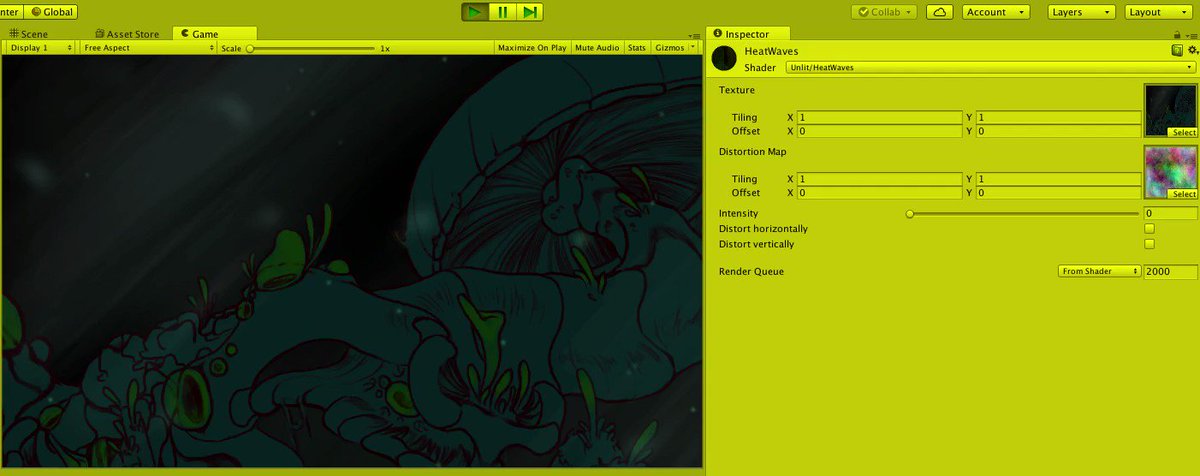Click the Intensity label
Screen dimensions: 1200x476
739,213
